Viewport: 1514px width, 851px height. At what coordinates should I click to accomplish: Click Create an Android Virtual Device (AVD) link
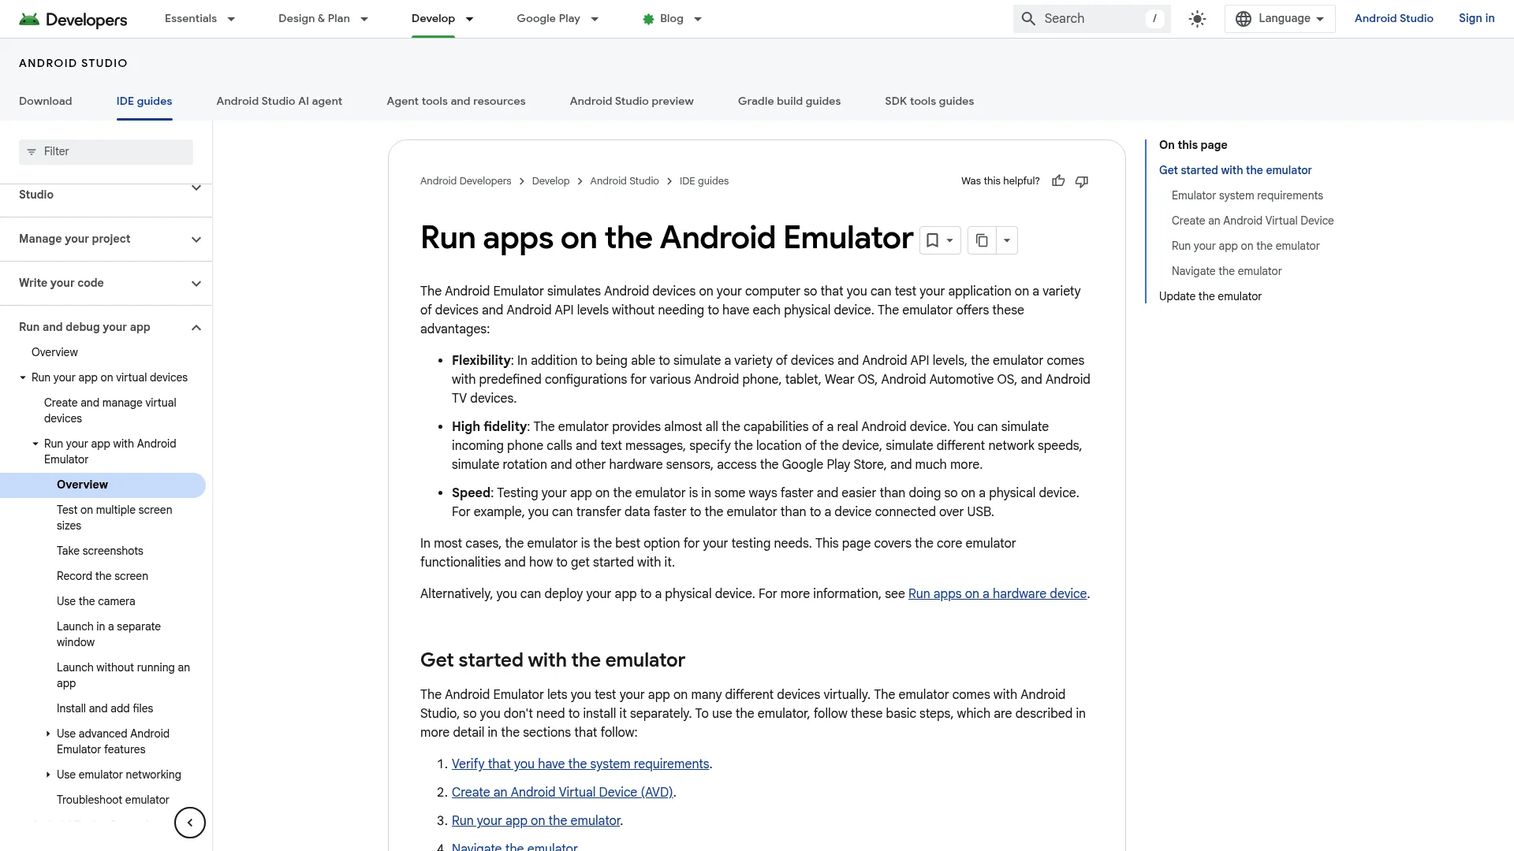(x=562, y=792)
